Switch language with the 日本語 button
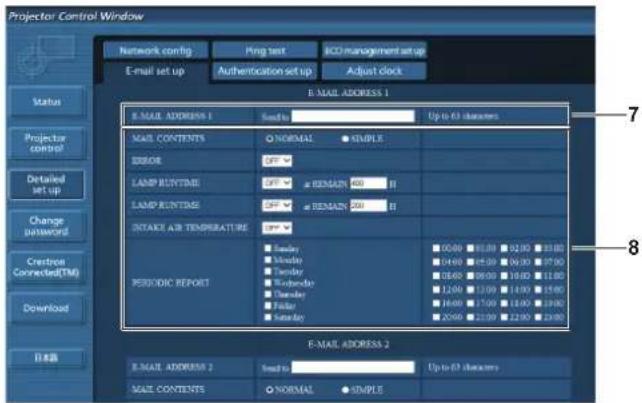This screenshot has width=642, height=403. [47, 358]
